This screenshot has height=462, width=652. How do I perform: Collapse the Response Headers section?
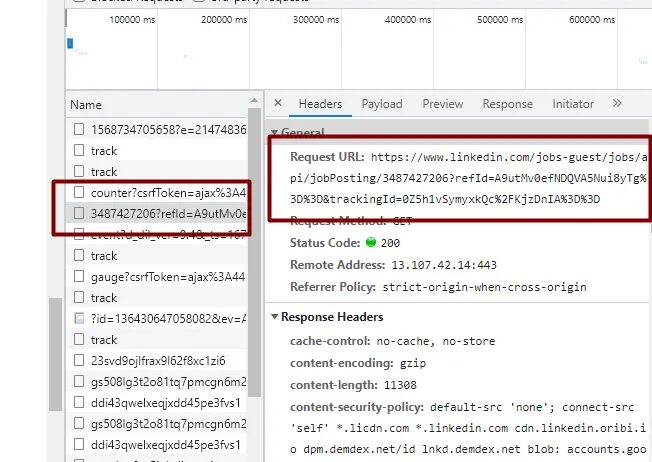(275, 317)
